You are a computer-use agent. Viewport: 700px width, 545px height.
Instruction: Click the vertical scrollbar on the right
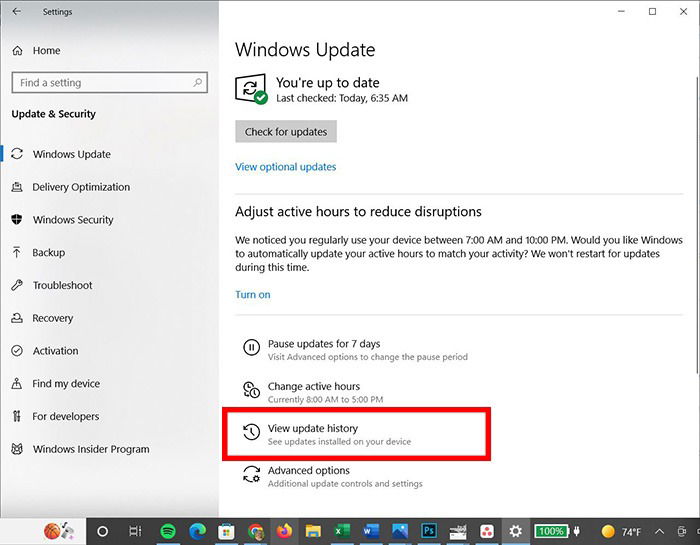697,223
